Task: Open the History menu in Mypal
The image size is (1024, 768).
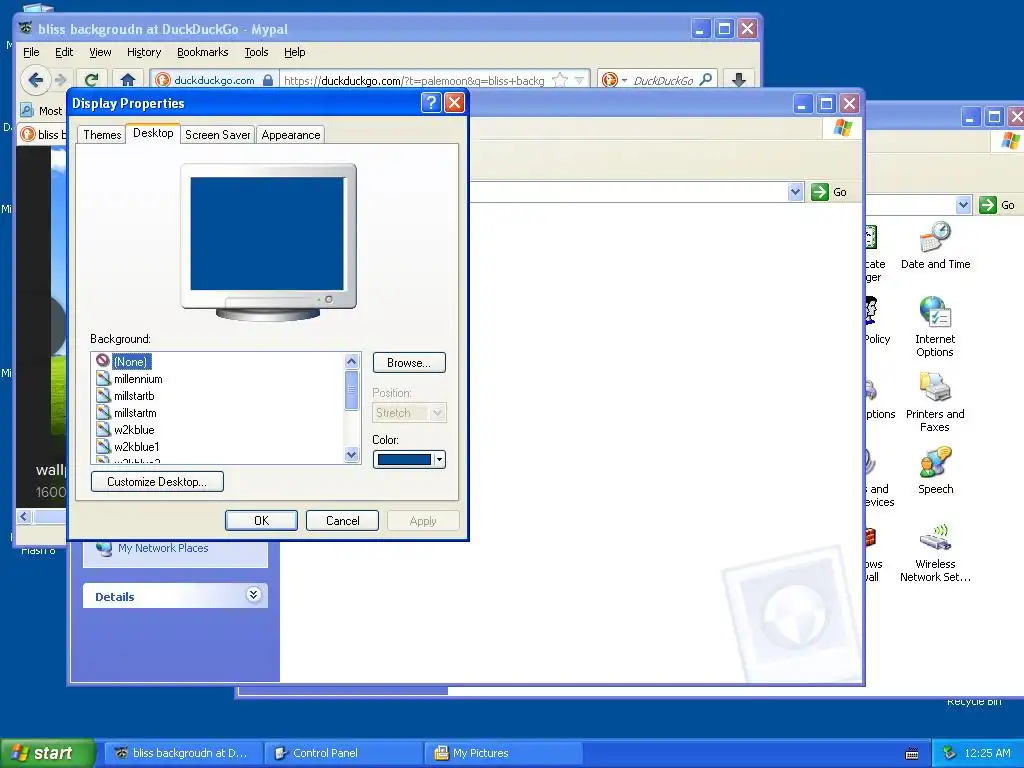Action: point(144,52)
